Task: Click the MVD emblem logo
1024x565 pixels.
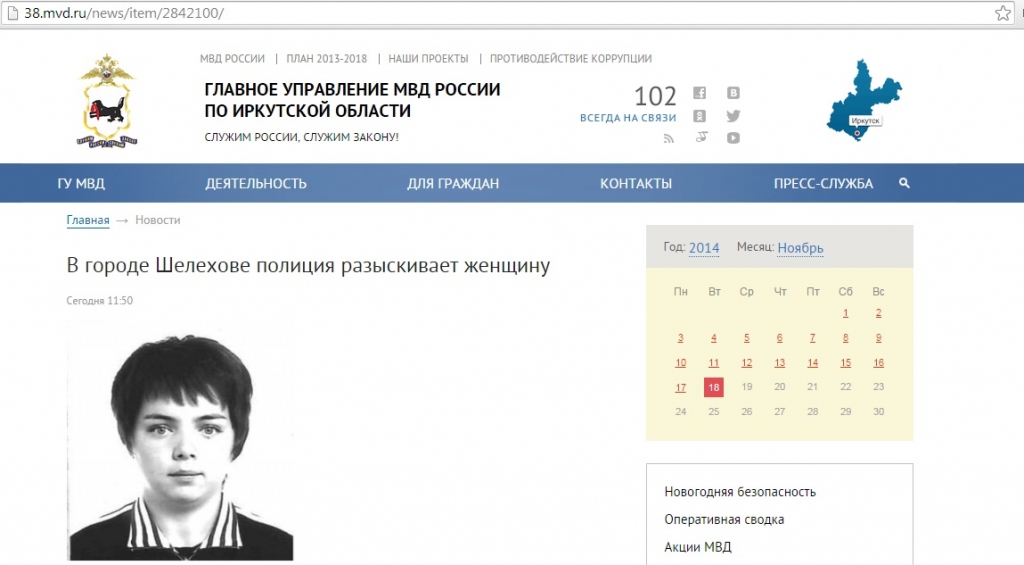Action: coord(105,100)
